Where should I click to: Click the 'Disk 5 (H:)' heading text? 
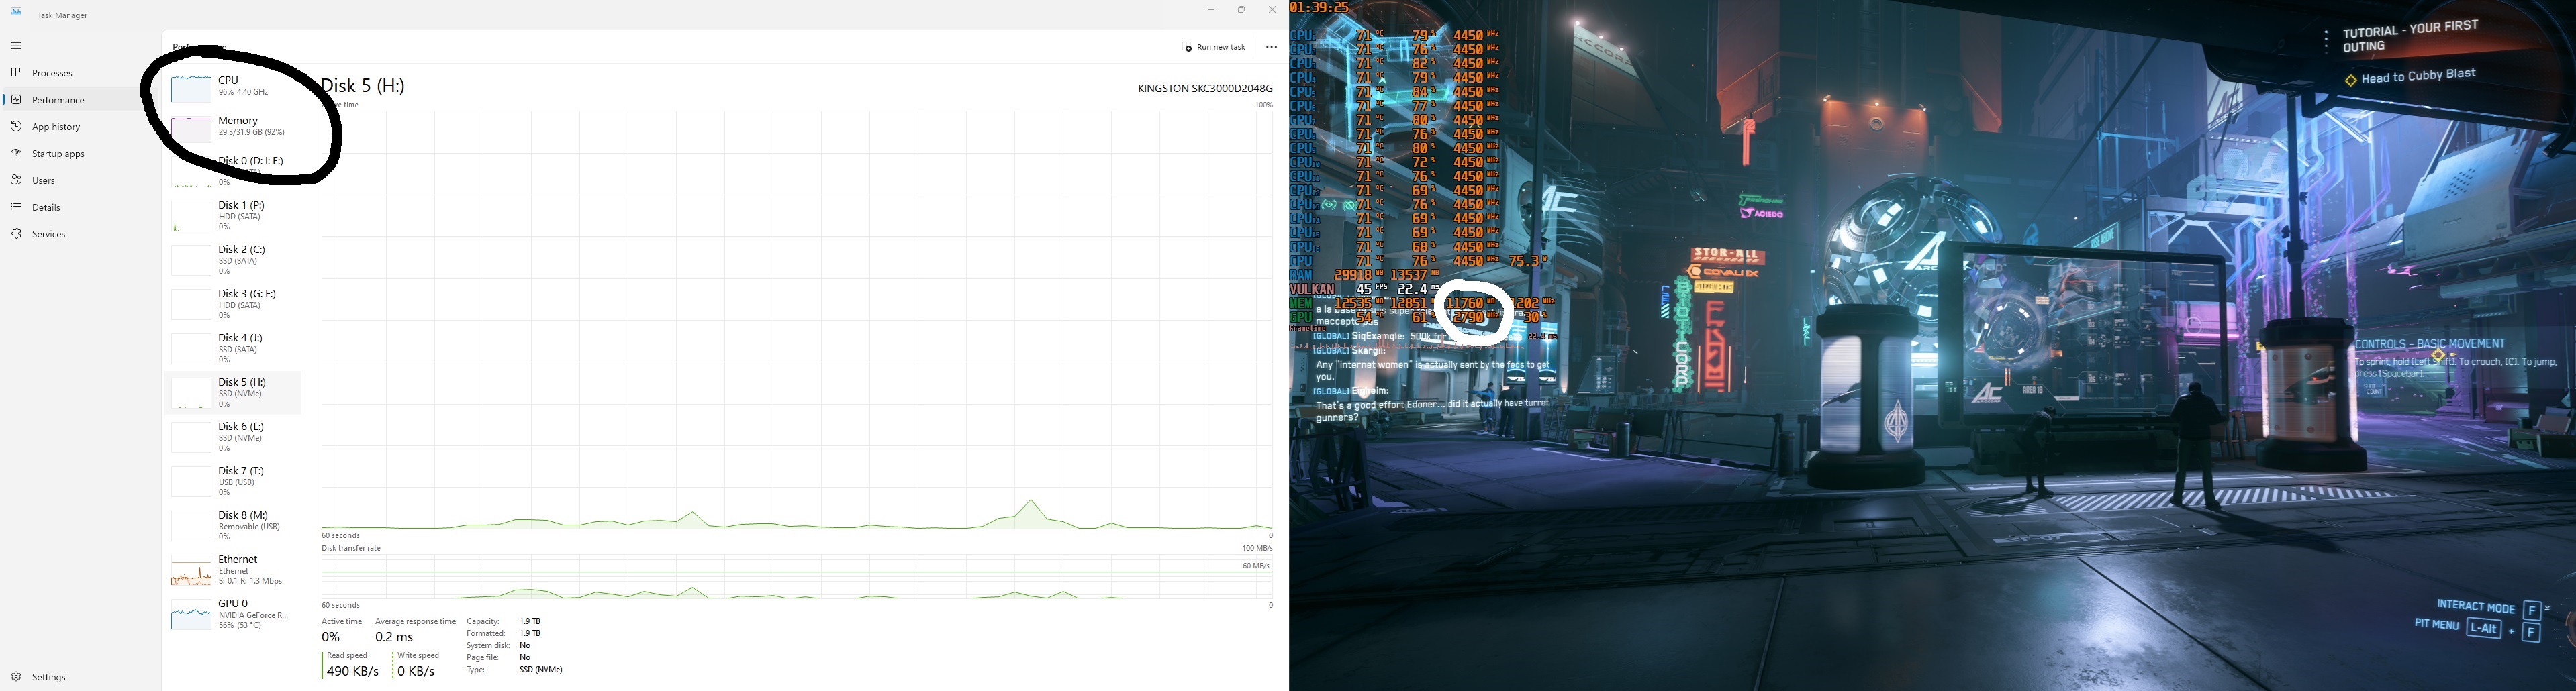click(x=363, y=86)
